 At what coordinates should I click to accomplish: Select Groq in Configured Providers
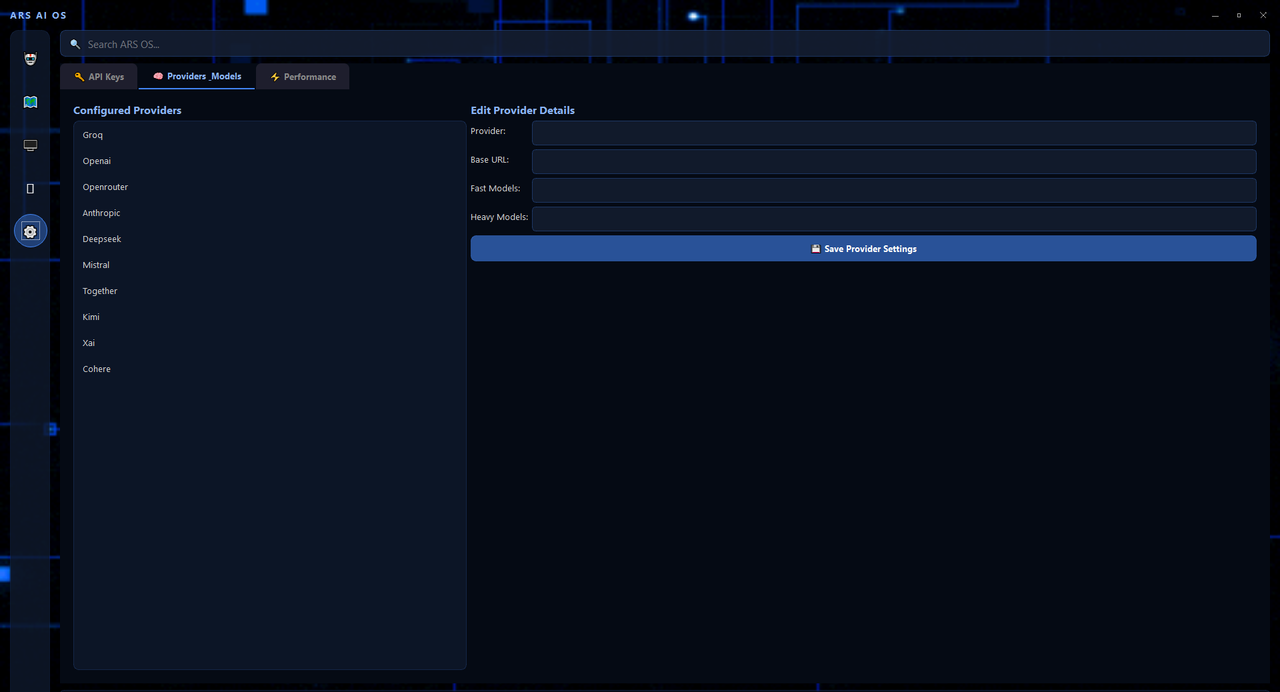click(x=270, y=135)
